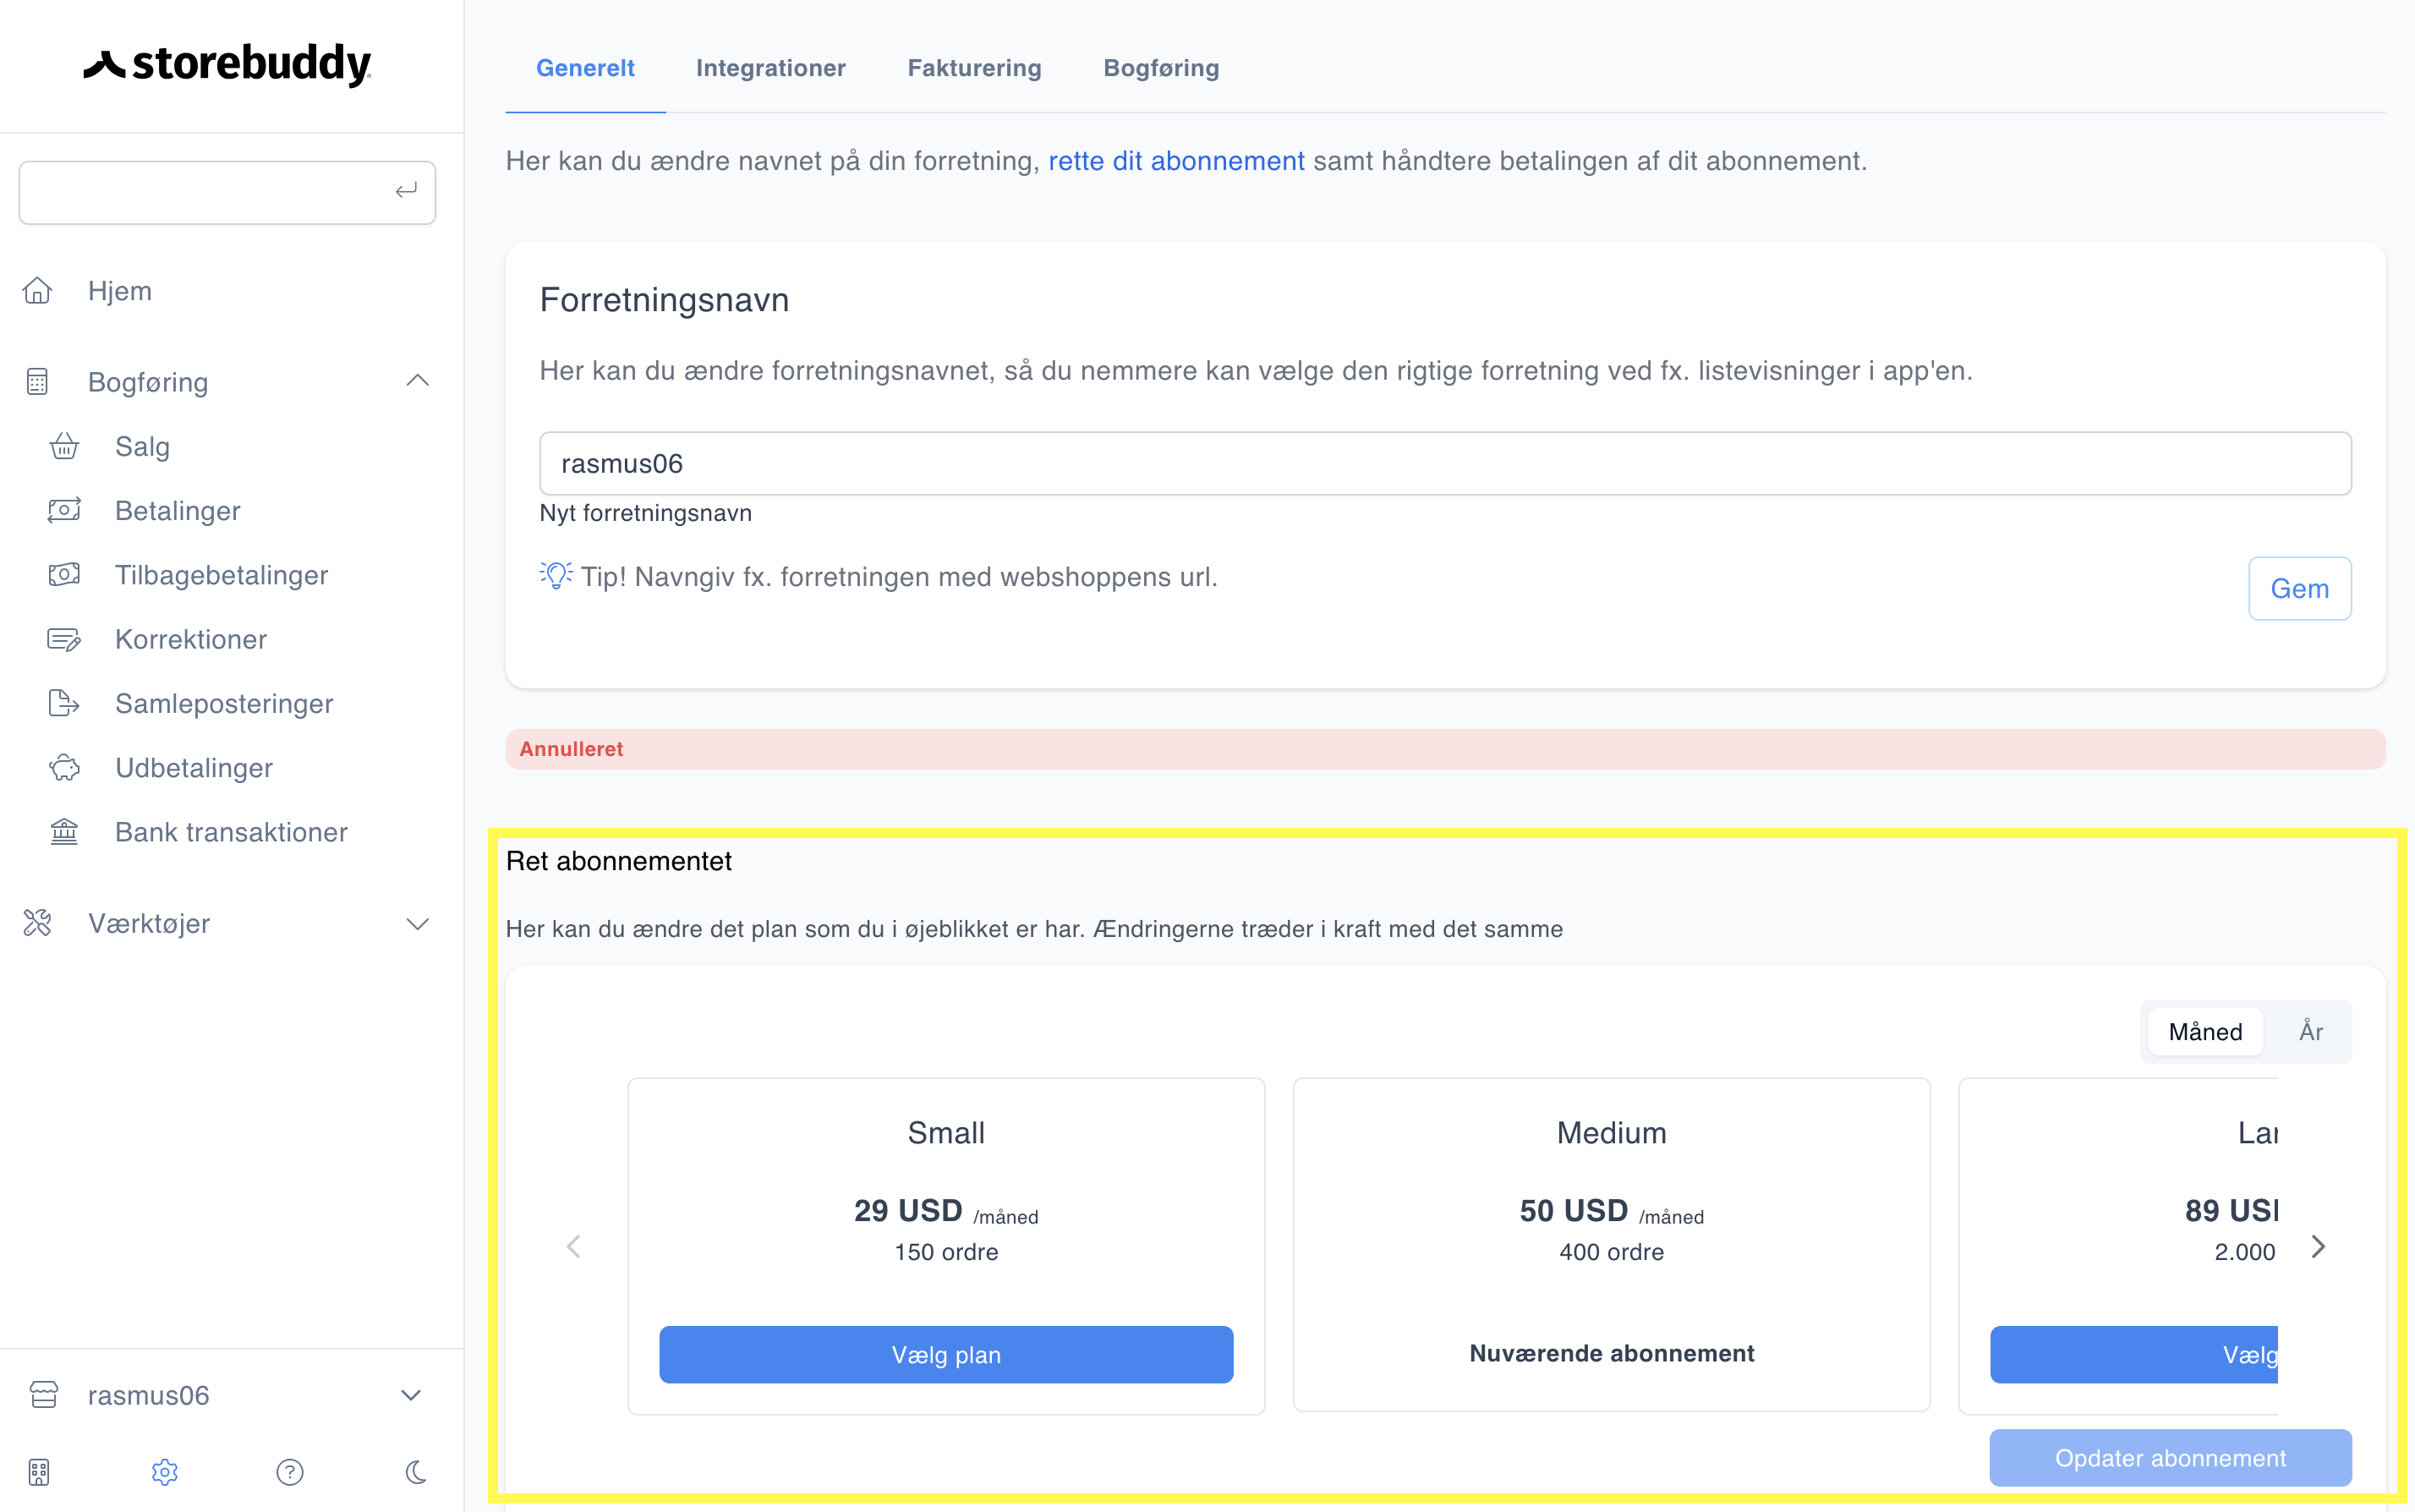The width and height of the screenshot is (2415, 1512).
Task: Select Måned billing period
Action: tap(2205, 1031)
